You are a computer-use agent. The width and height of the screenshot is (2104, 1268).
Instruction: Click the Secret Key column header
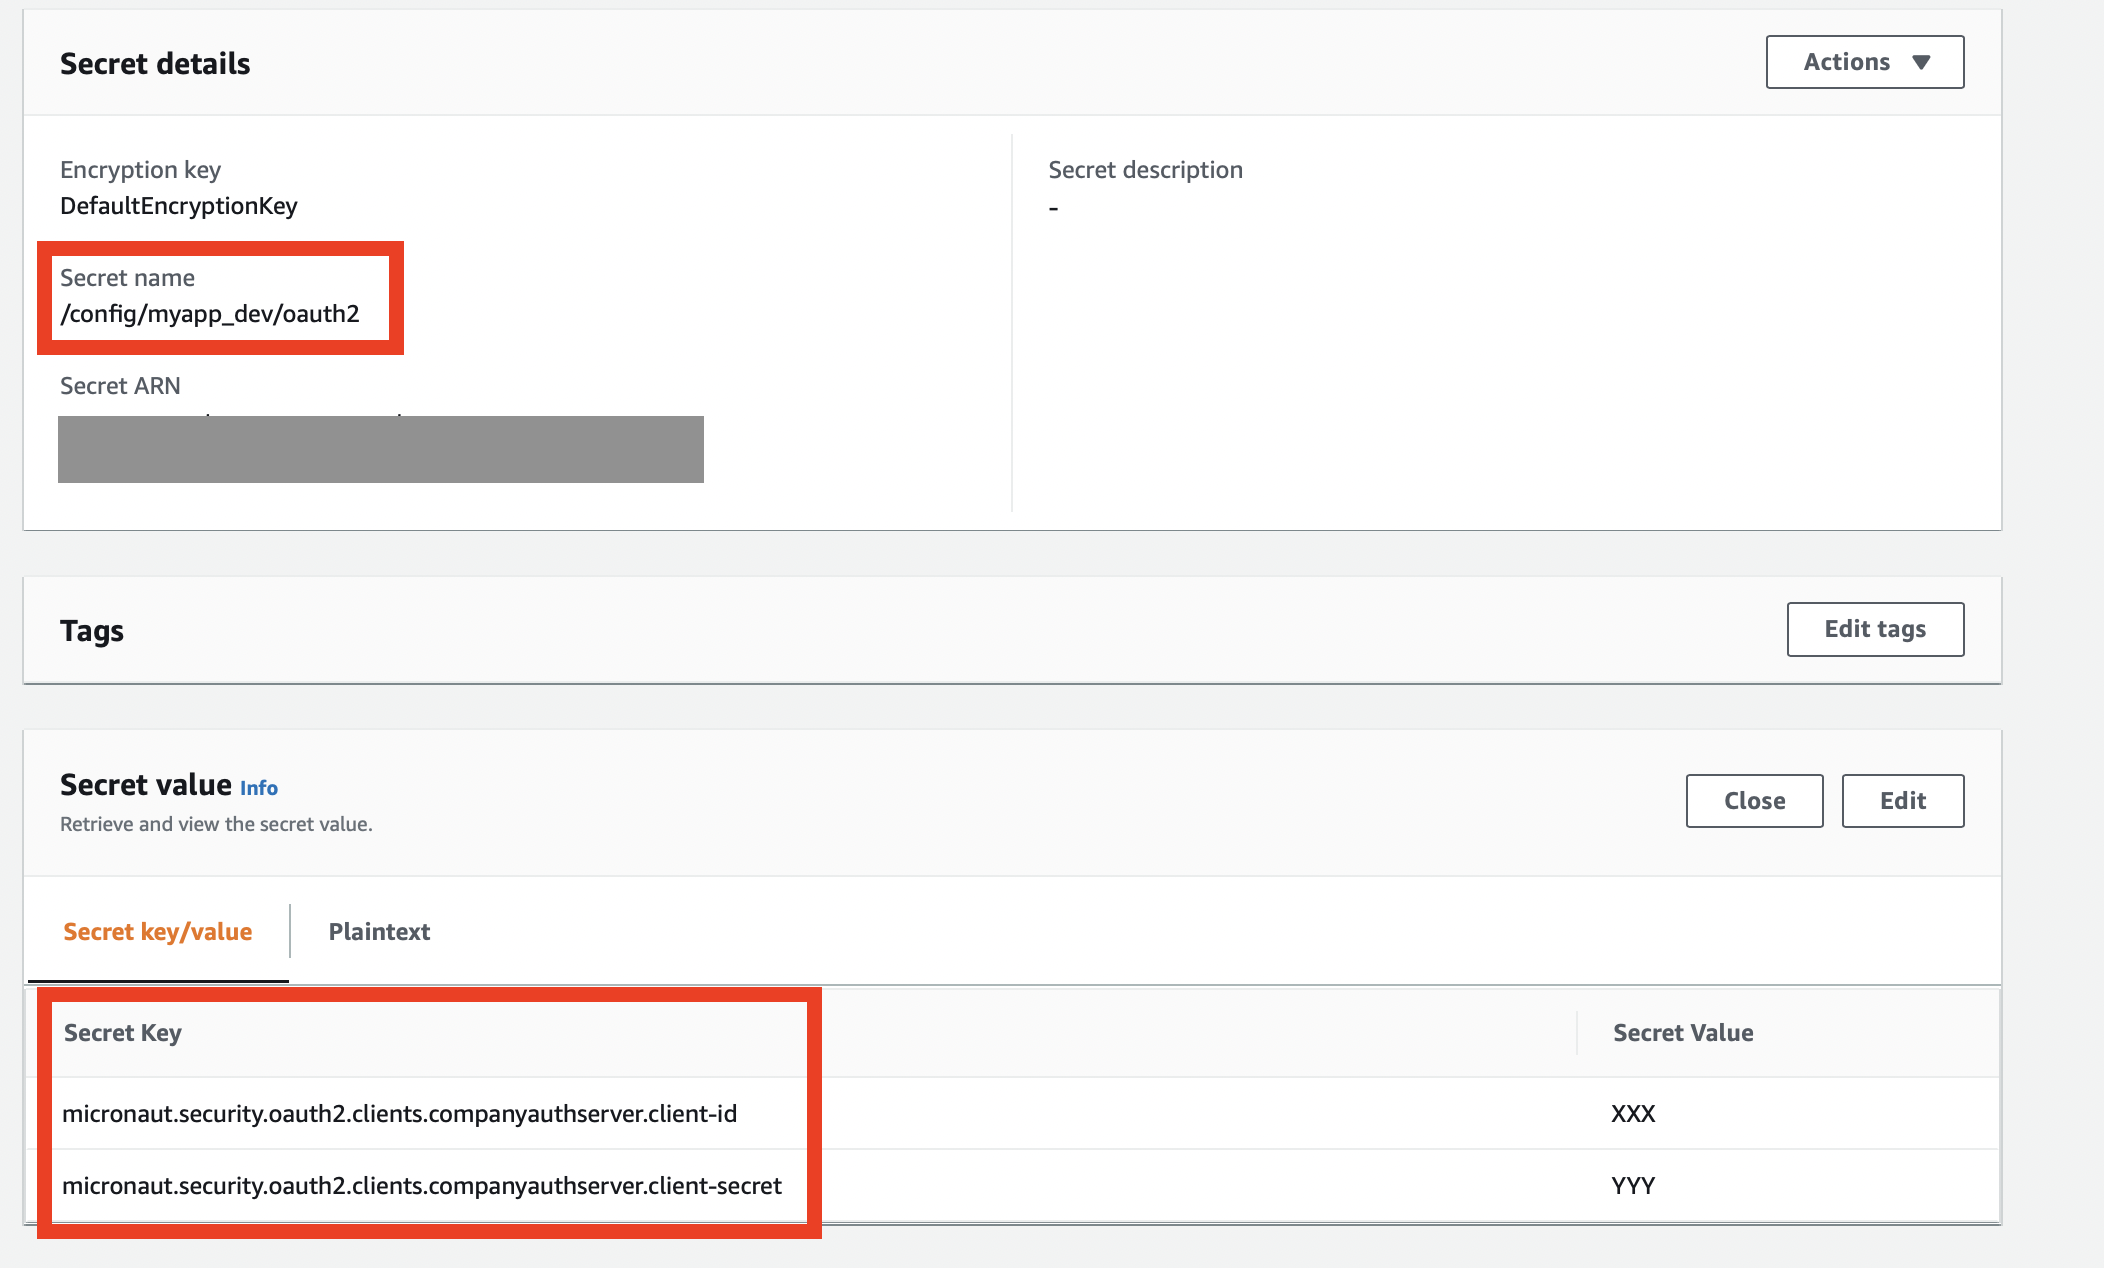[121, 1032]
